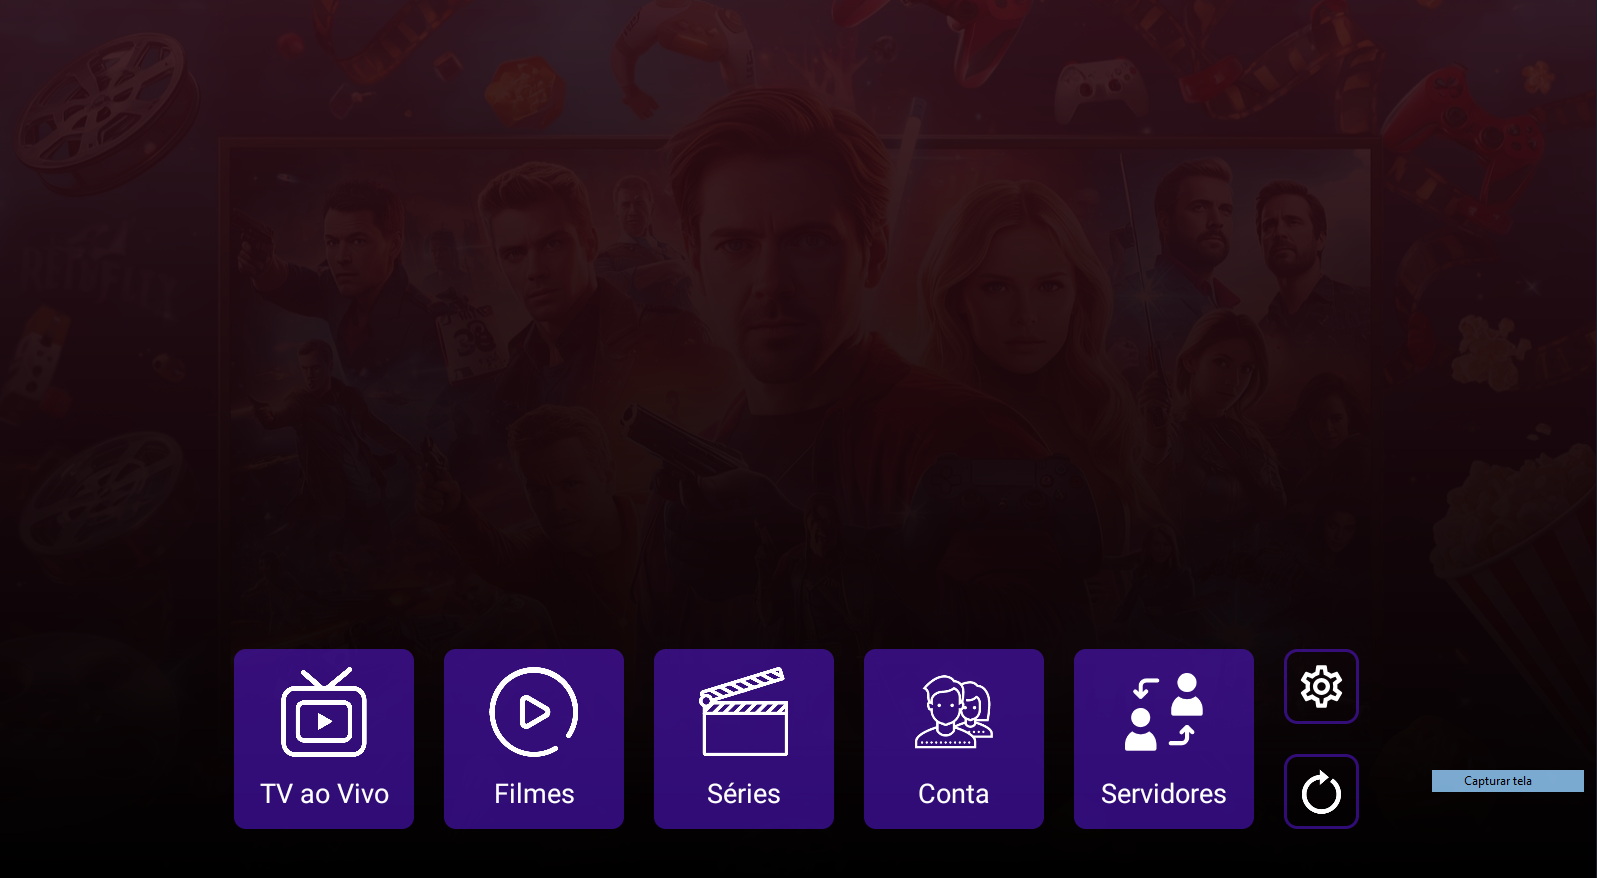
Task: Click the circular play icon for movies
Action: point(534,712)
